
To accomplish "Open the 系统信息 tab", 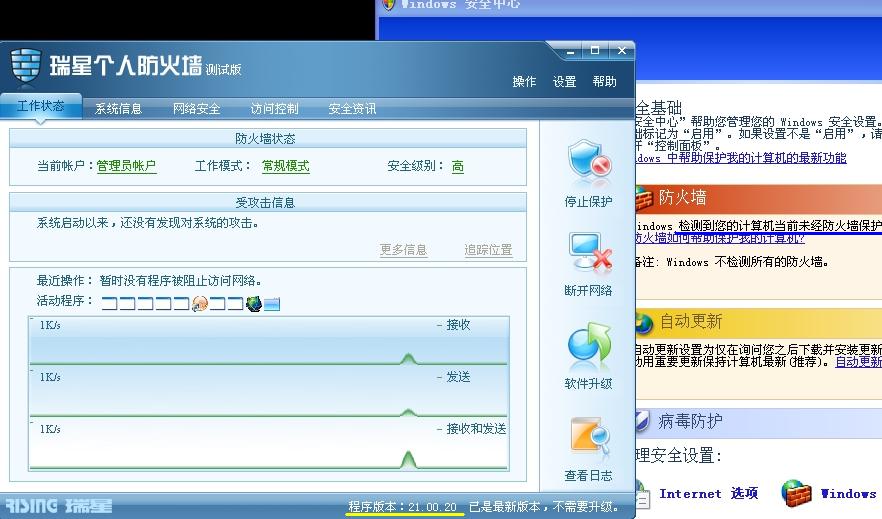I will (x=118, y=109).
